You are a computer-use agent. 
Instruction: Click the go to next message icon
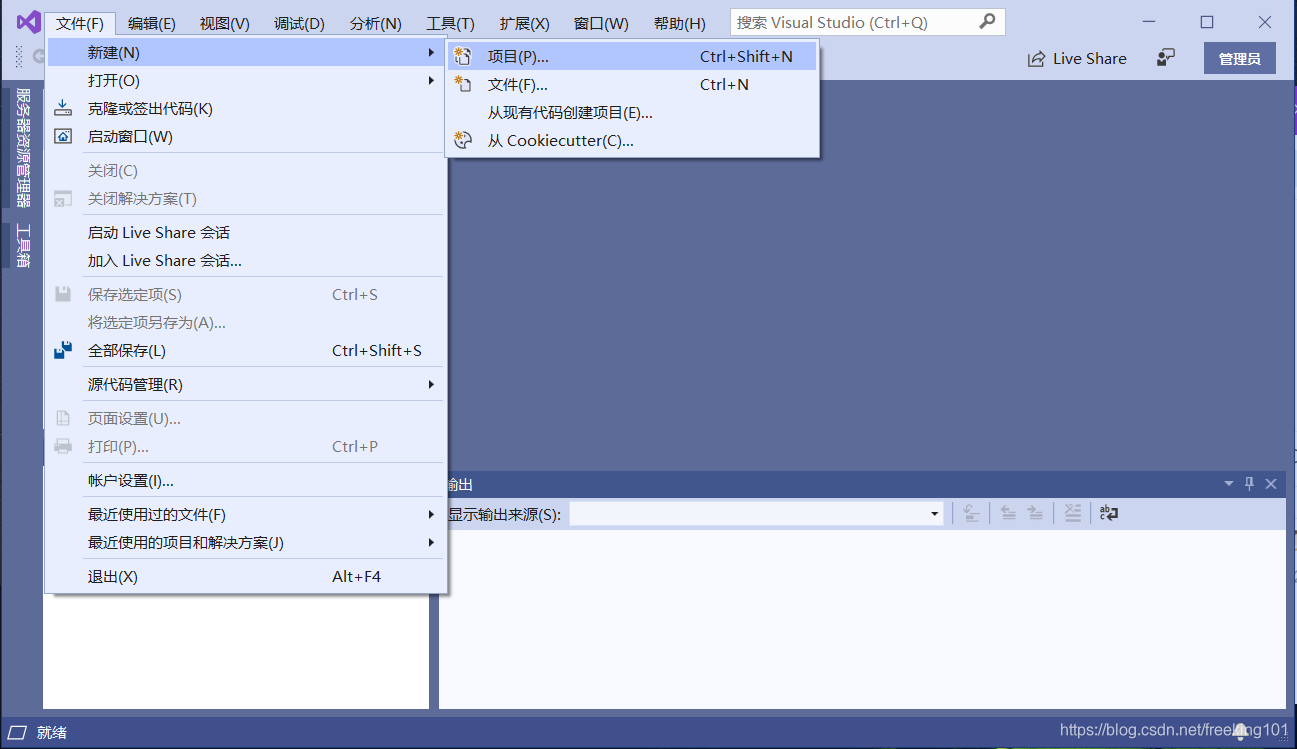pos(1036,513)
